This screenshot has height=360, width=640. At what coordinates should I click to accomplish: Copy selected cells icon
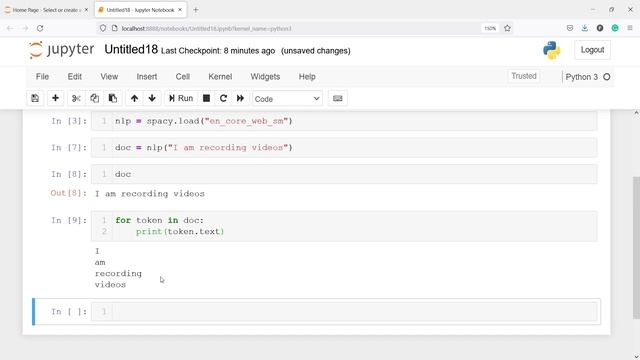point(94,98)
